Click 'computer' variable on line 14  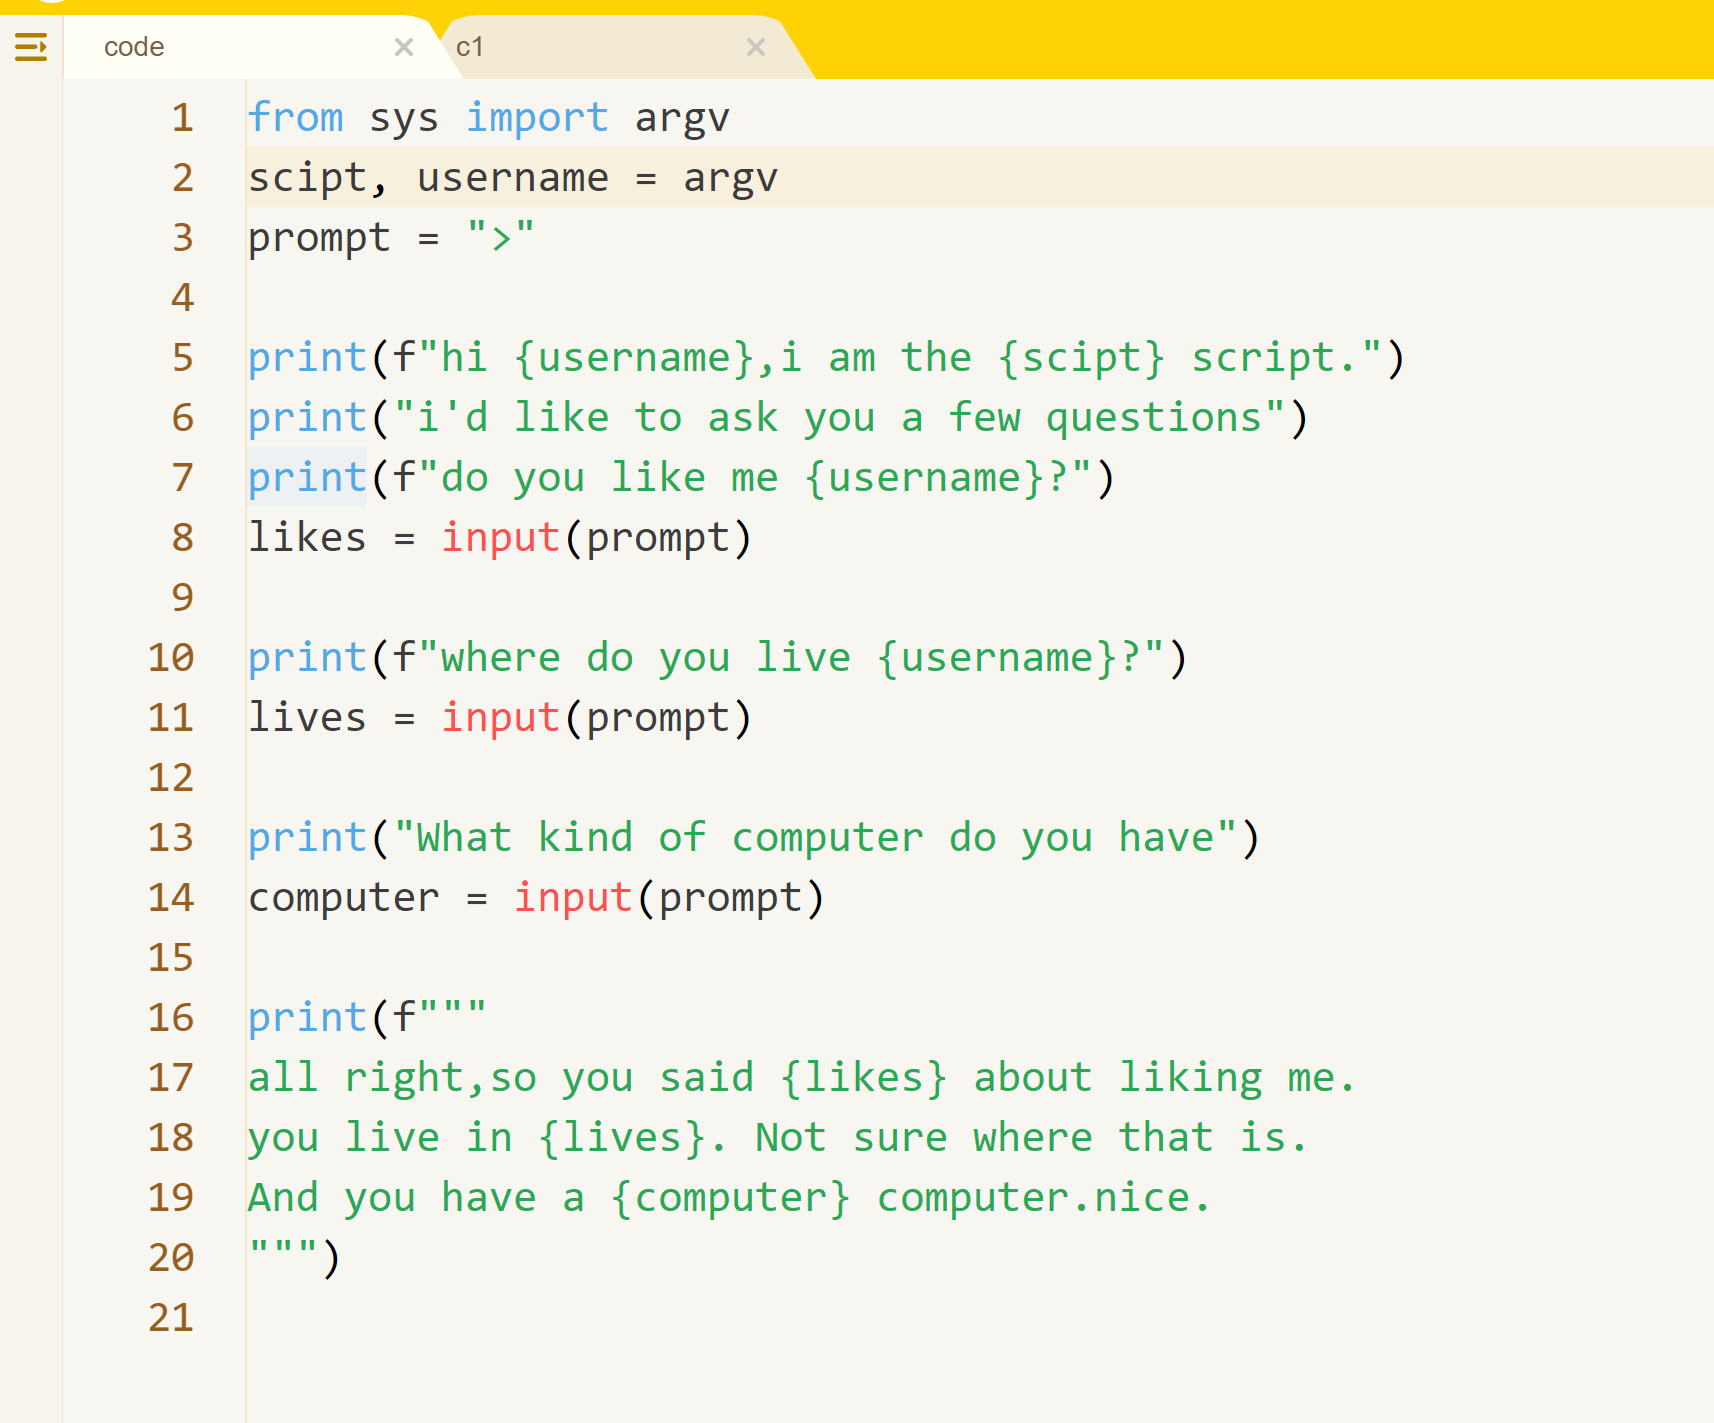coord(344,898)
